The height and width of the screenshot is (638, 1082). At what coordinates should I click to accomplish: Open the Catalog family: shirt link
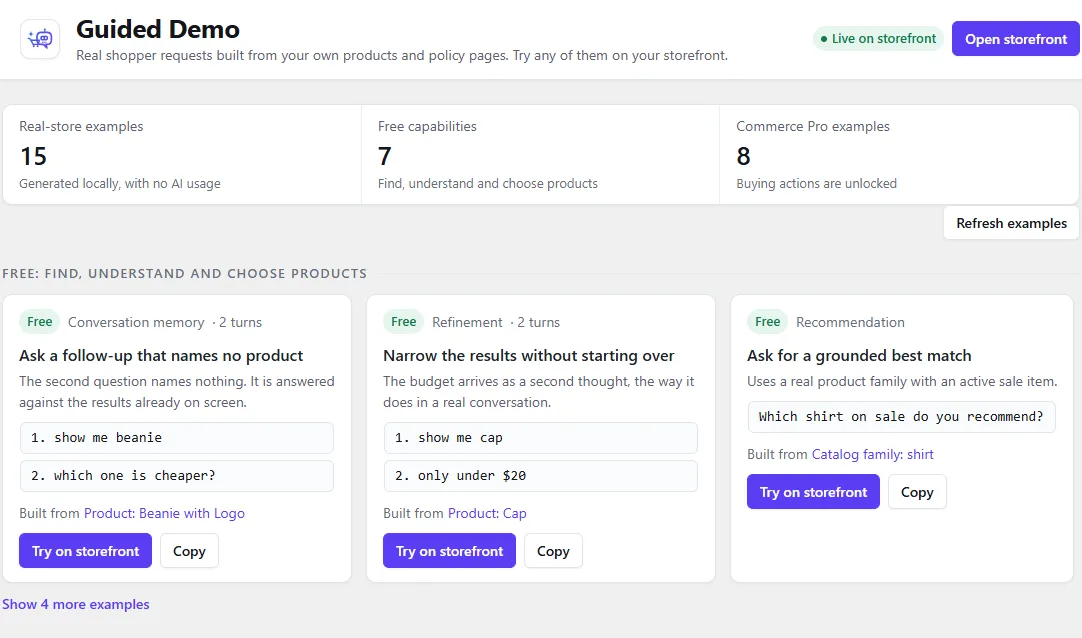pos(872,454)
